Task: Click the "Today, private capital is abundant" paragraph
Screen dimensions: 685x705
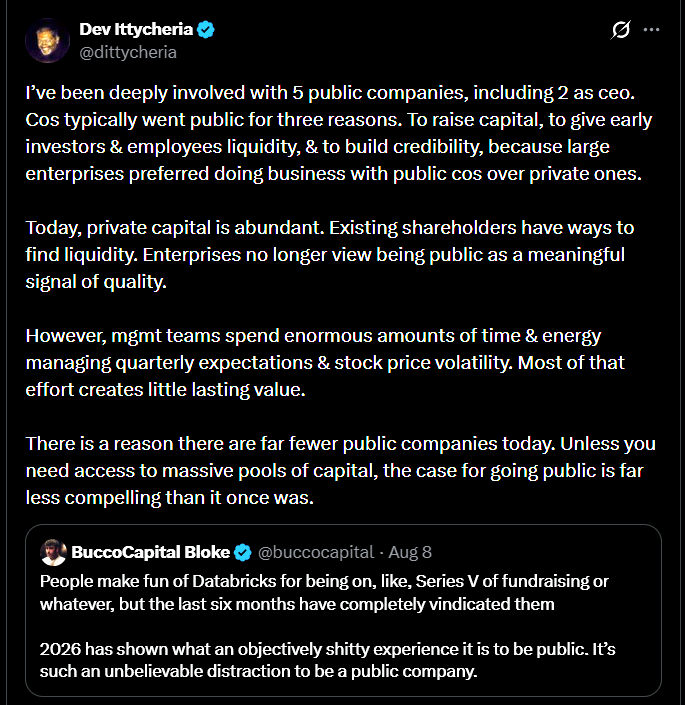Action: point(329,254)
